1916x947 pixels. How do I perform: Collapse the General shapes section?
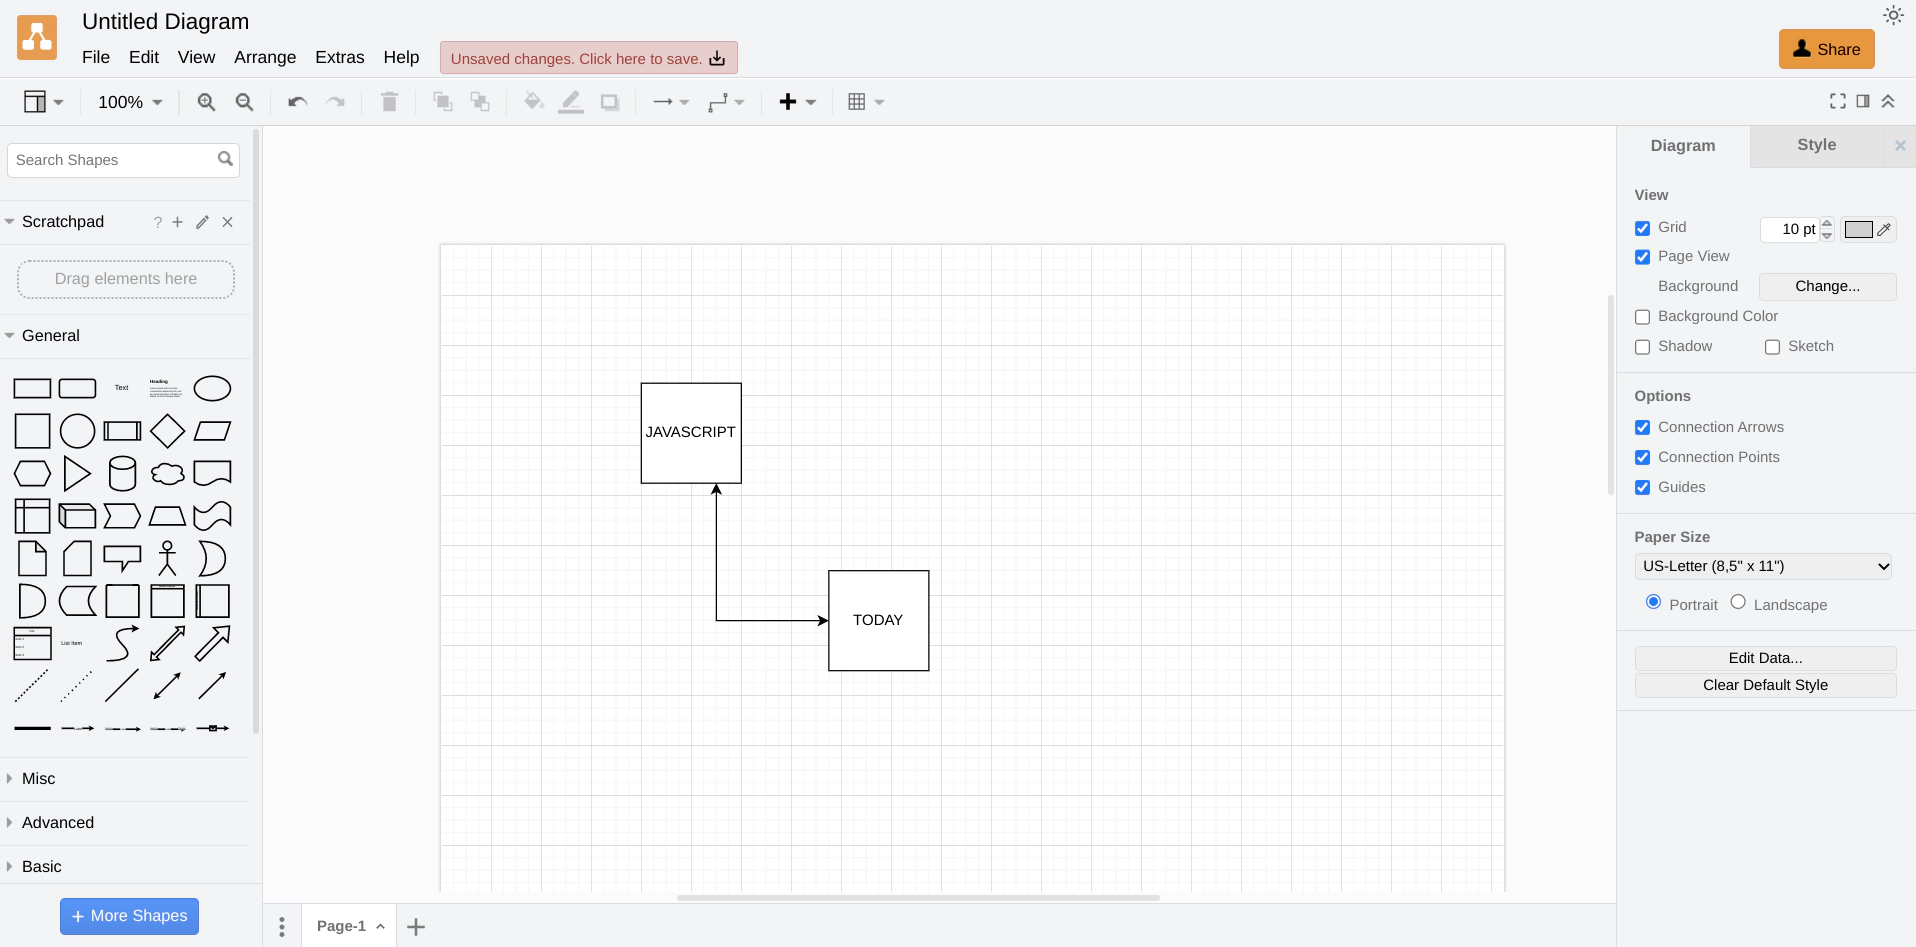click(x=125, y=336)
